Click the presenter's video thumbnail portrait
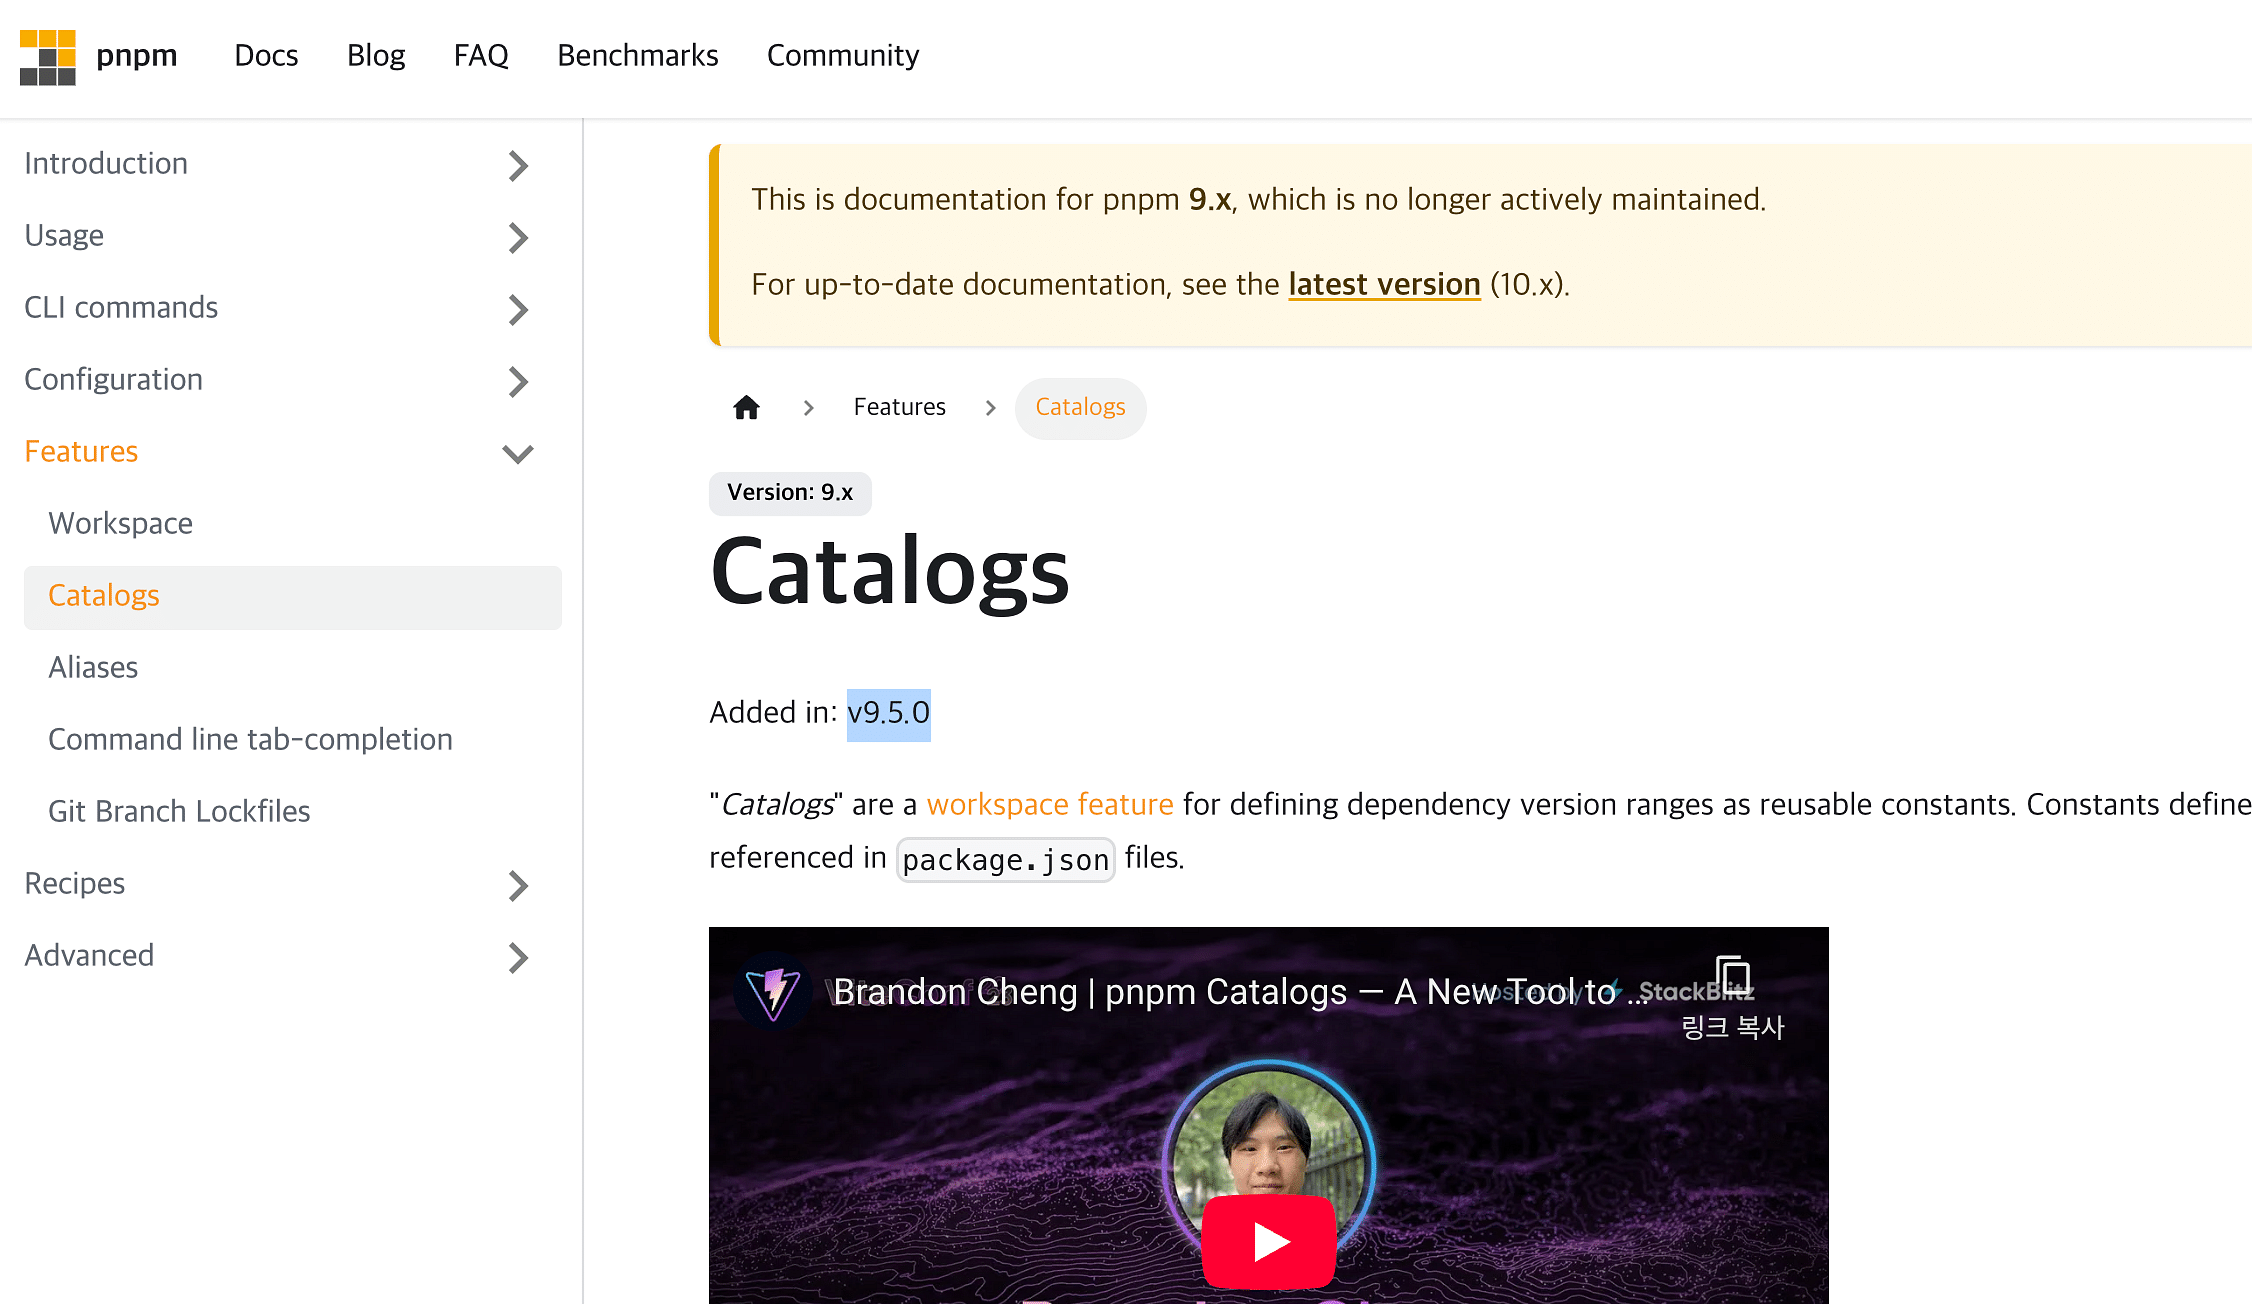 pos(1268,1140)
